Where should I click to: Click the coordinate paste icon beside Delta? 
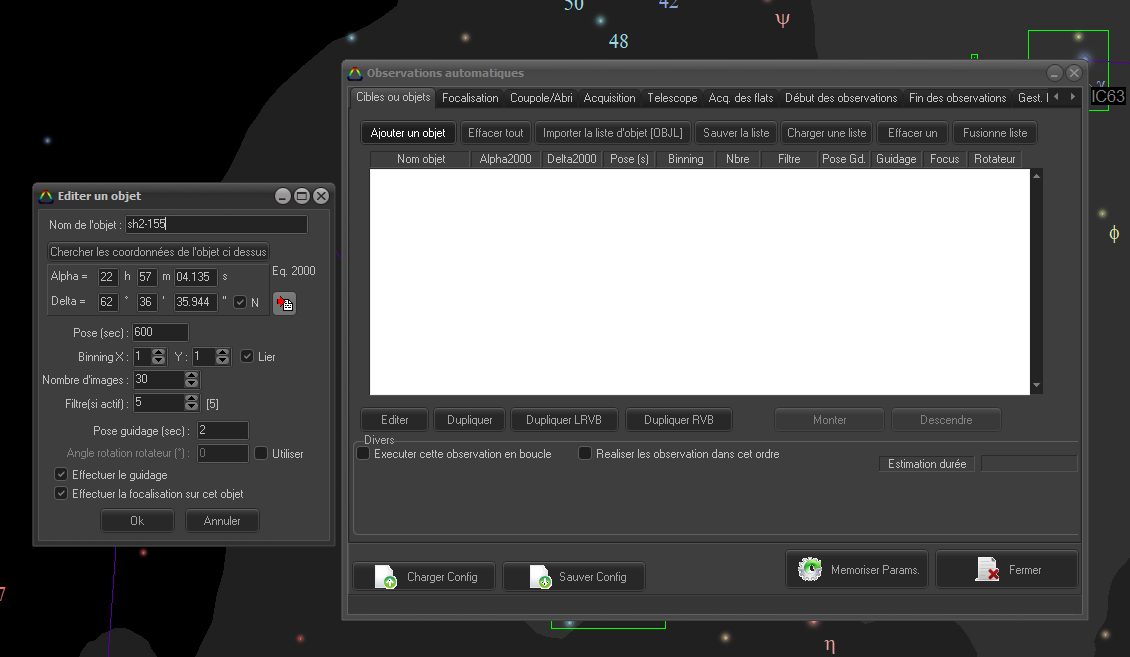(284, 303)
